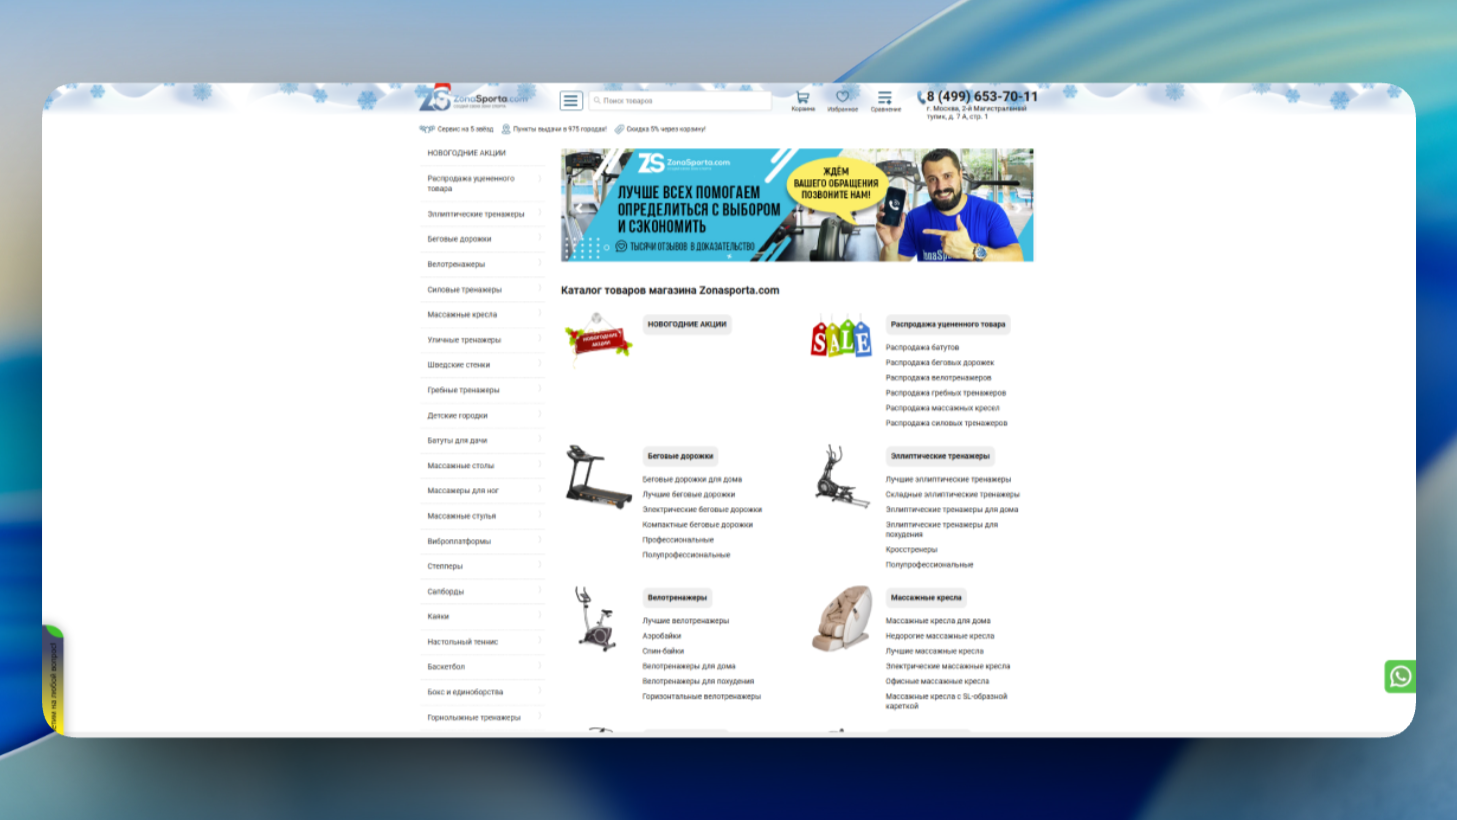1457x820 pixels.
Task: Expand 'Велотренажеры' sidebar chevron
Action: tap(540, 263)
